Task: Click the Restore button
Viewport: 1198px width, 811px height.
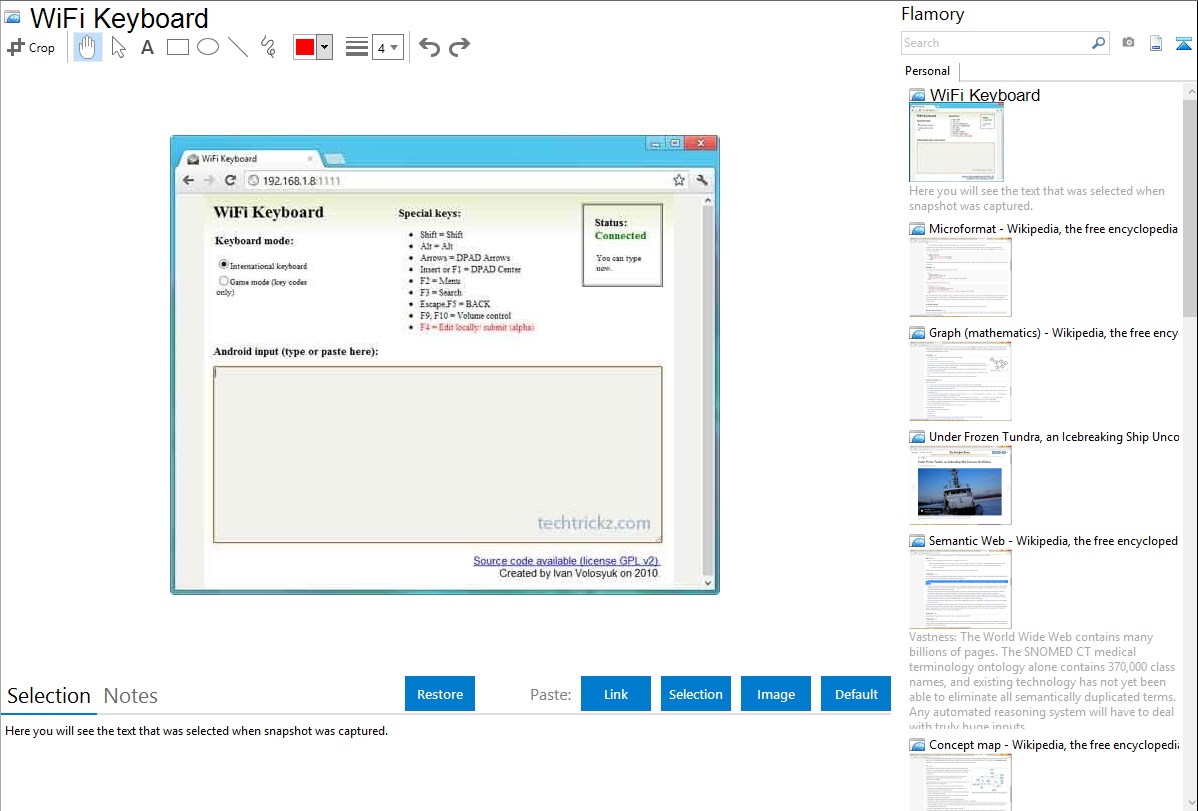Action: [440, 694]
